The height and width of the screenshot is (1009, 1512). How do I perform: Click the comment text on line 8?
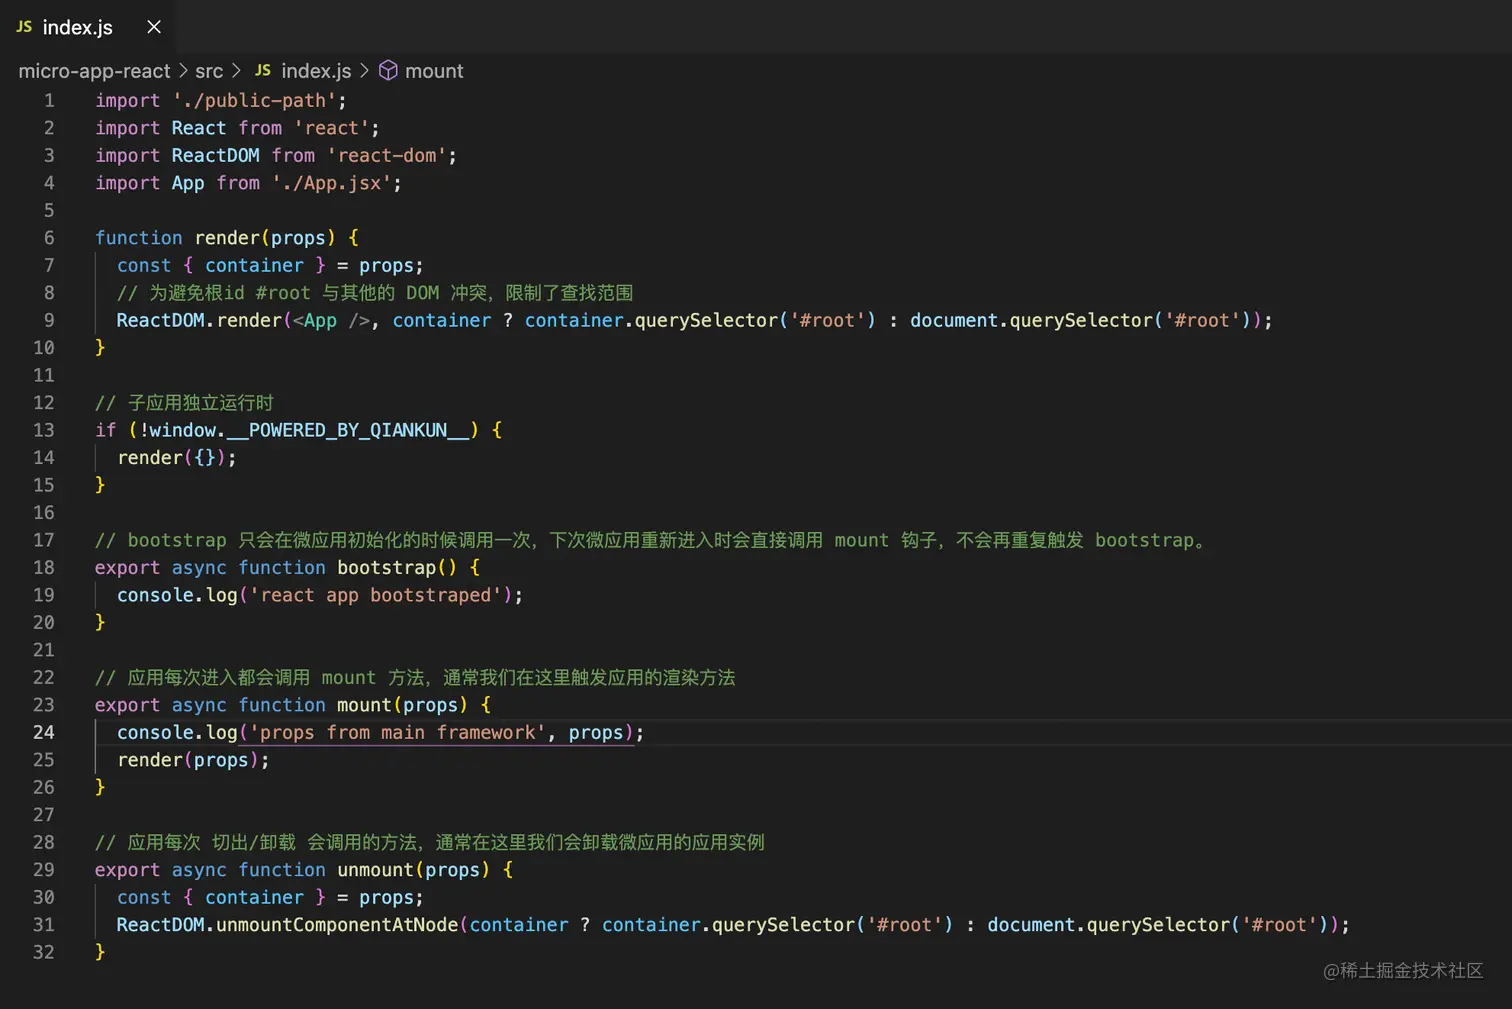pos(375,293)
